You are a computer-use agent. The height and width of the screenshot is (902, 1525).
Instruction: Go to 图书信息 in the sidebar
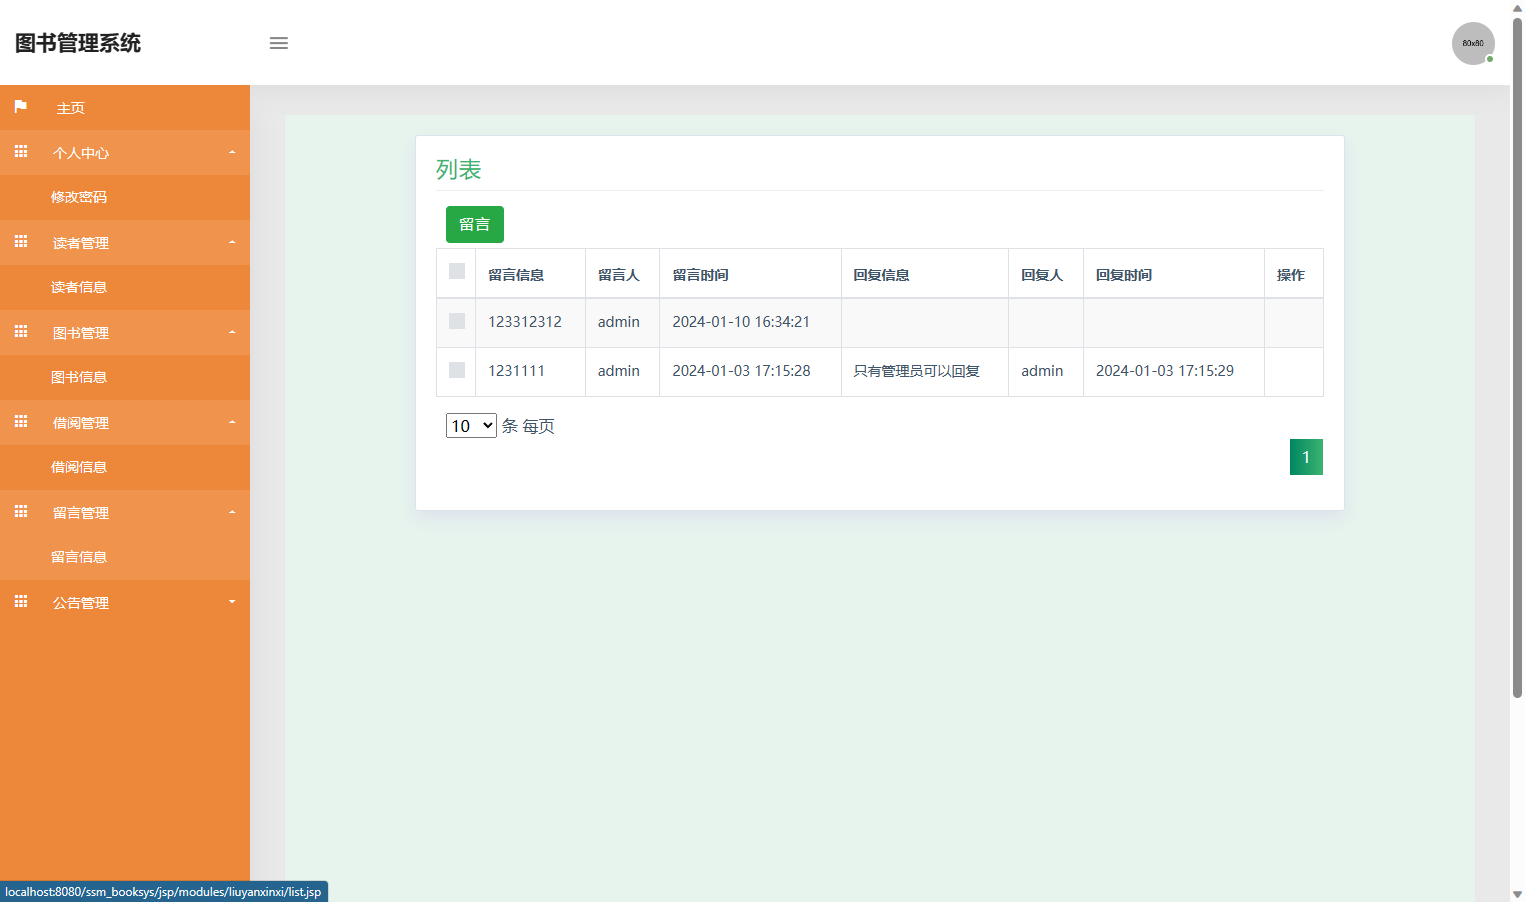click(x=79, y=377)
